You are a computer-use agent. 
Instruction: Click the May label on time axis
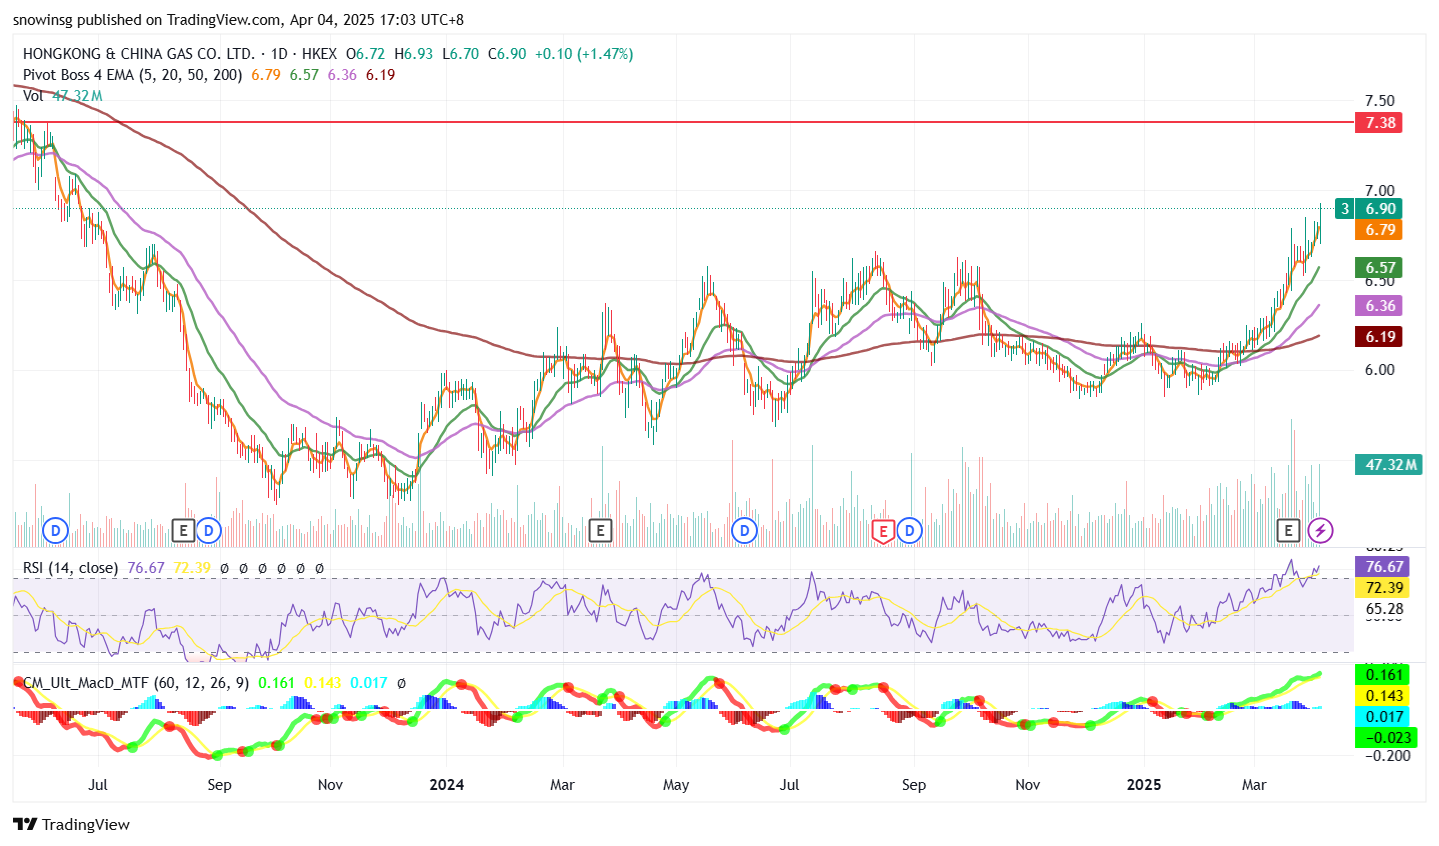click(676, 785)
